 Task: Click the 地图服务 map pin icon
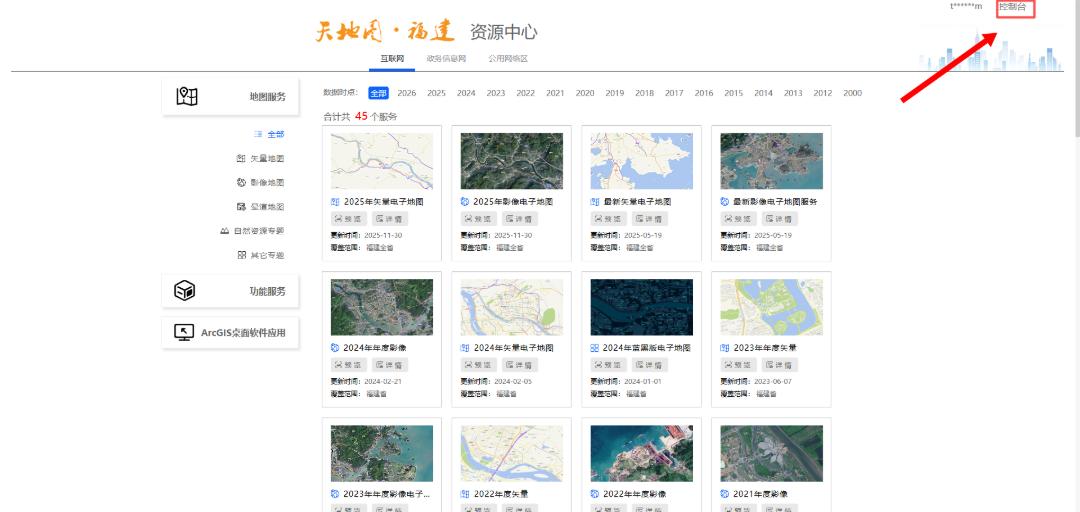coord(187,96)
